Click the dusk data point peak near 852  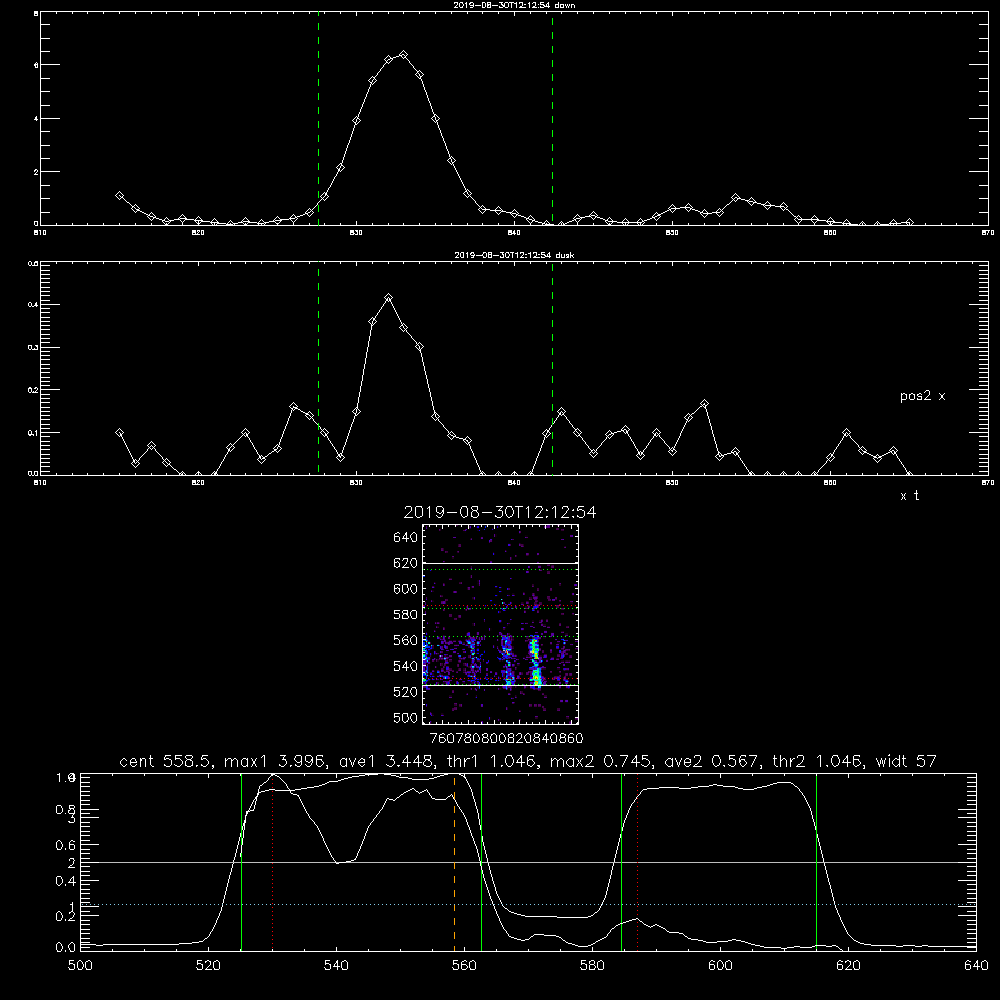[704, 404]
